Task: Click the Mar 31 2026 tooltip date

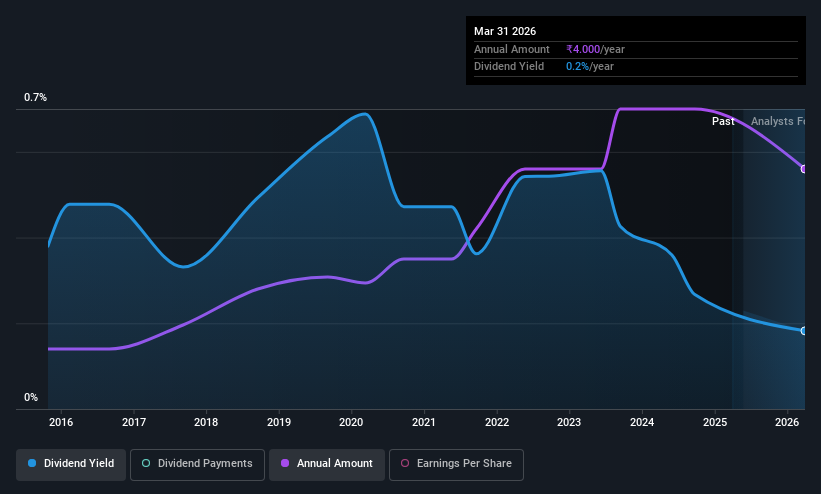Action: point(505,31)
